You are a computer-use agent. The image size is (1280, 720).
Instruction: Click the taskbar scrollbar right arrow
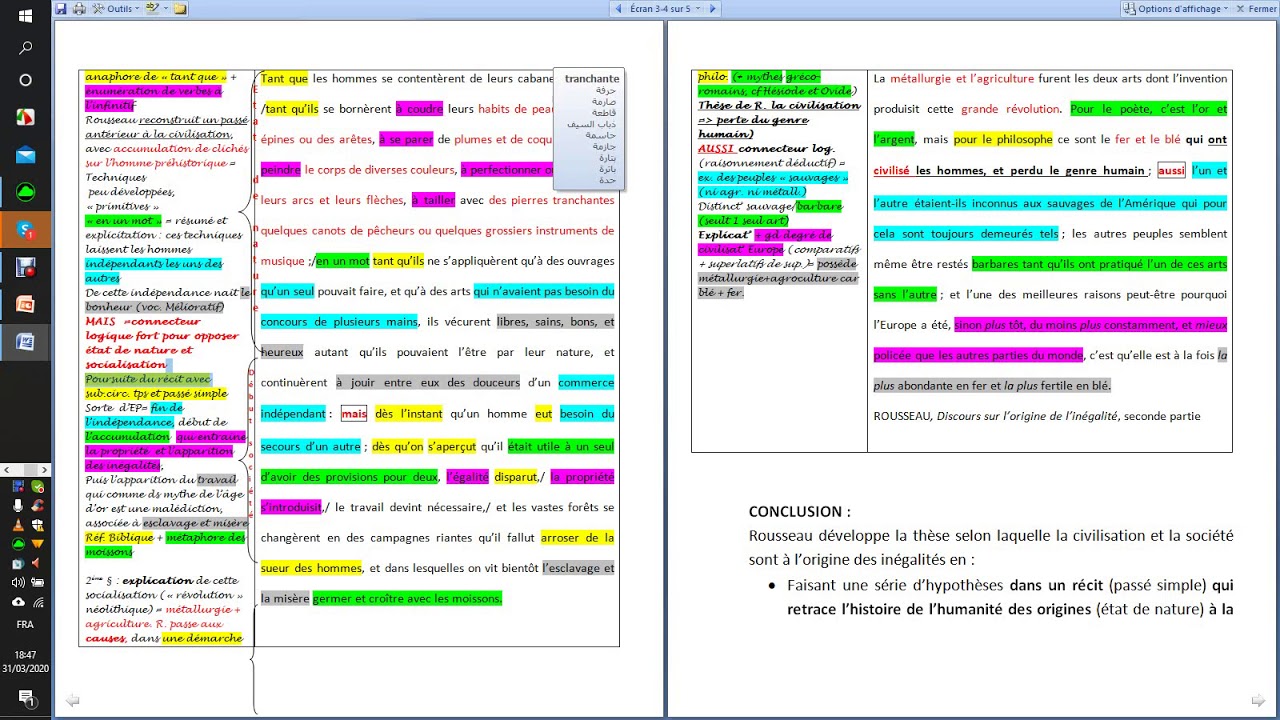(43, 469)
